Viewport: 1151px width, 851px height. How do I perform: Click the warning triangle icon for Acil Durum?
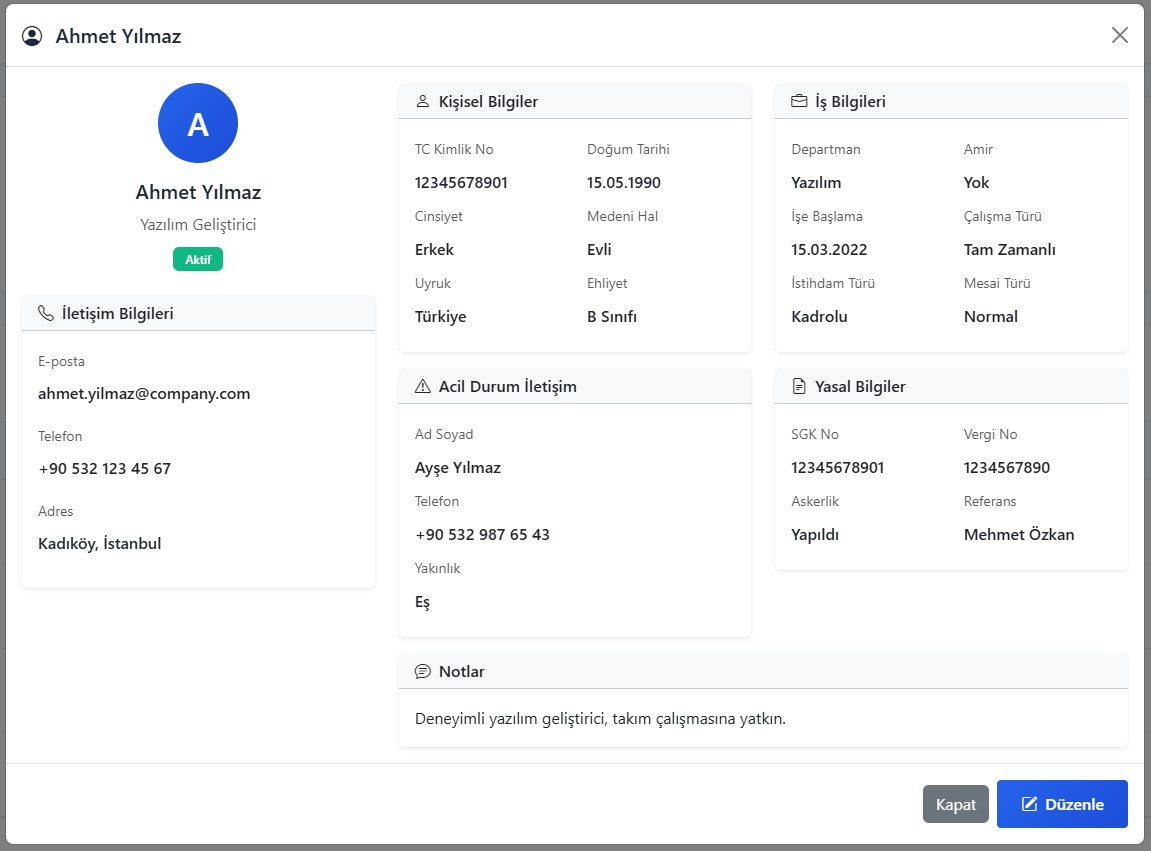[423, 386]
